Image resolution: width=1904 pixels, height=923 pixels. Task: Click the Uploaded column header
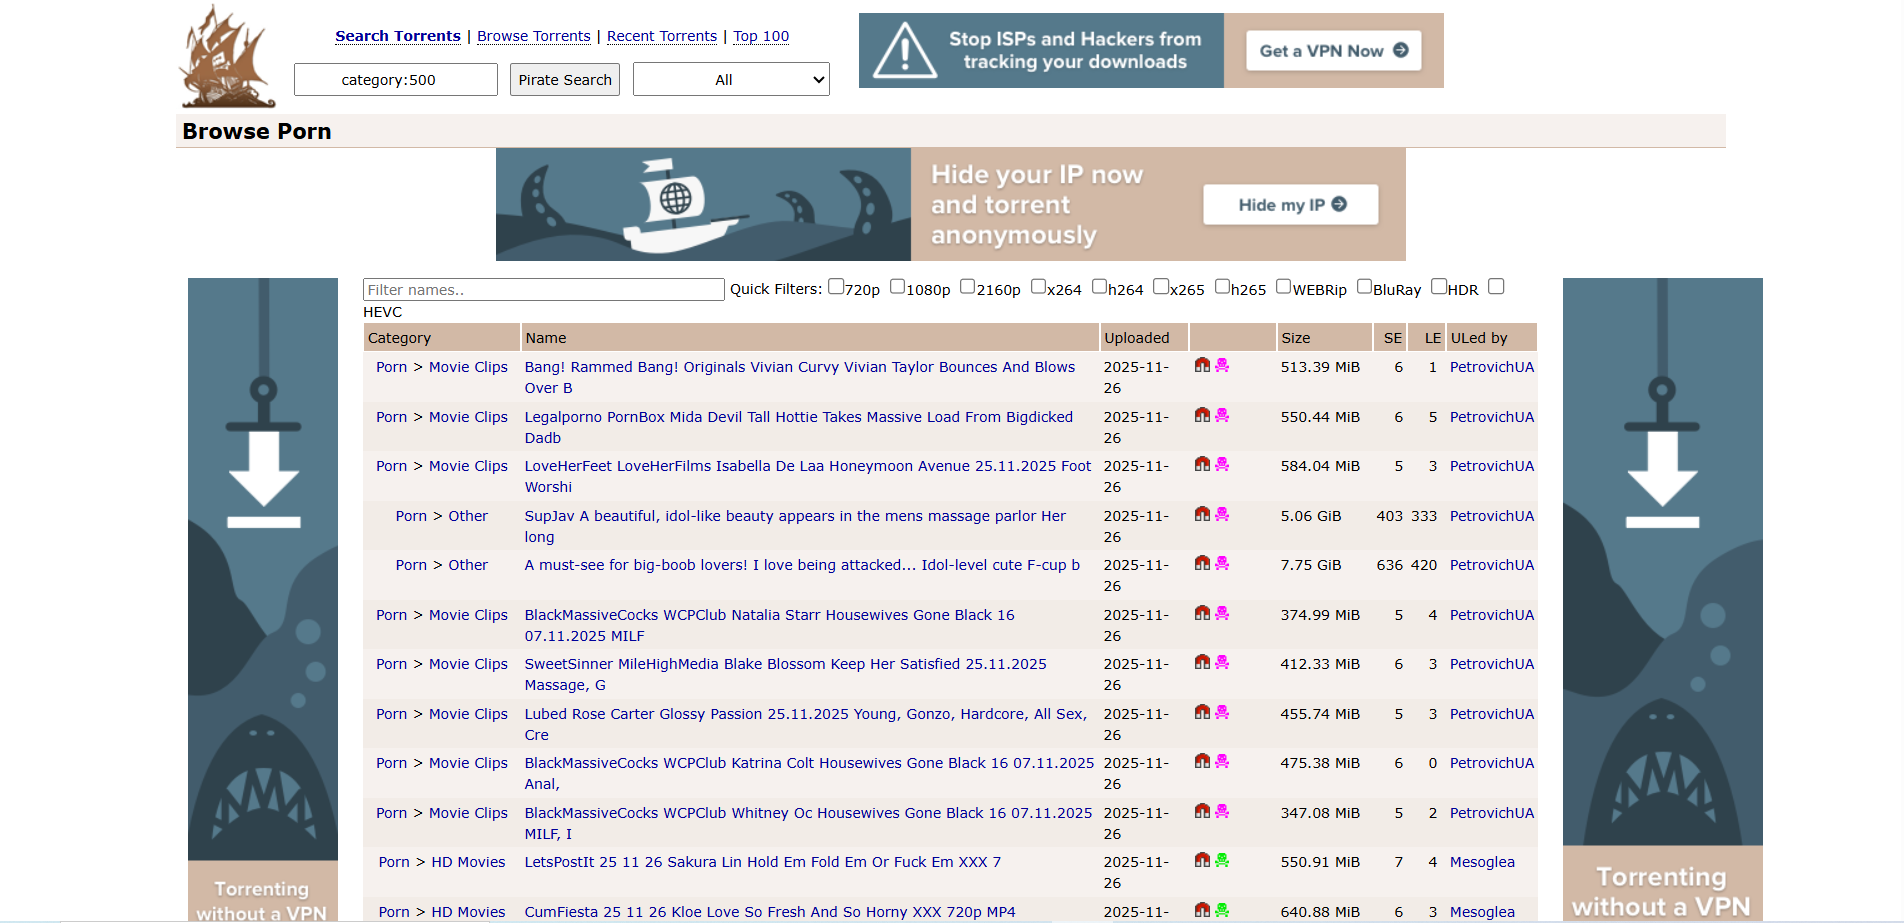pyautogui.click(x=1144, y=338)
